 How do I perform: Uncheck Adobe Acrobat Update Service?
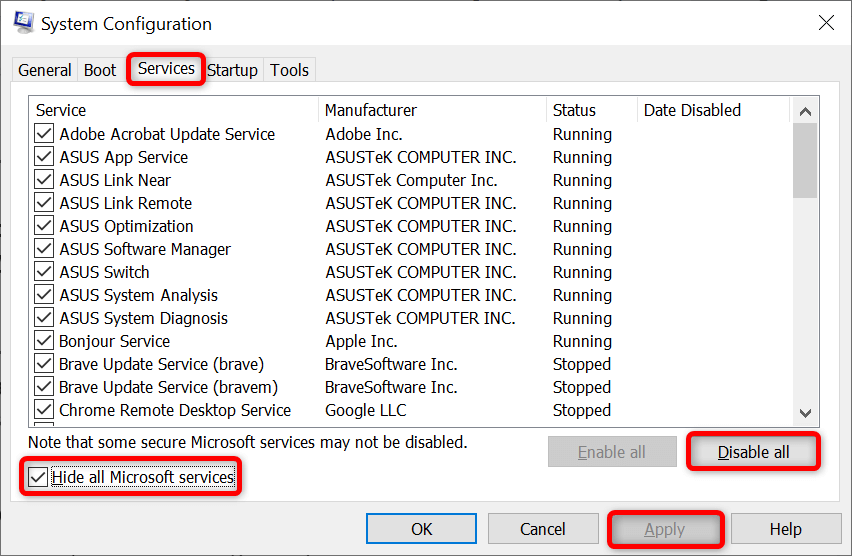click(44, 134)
